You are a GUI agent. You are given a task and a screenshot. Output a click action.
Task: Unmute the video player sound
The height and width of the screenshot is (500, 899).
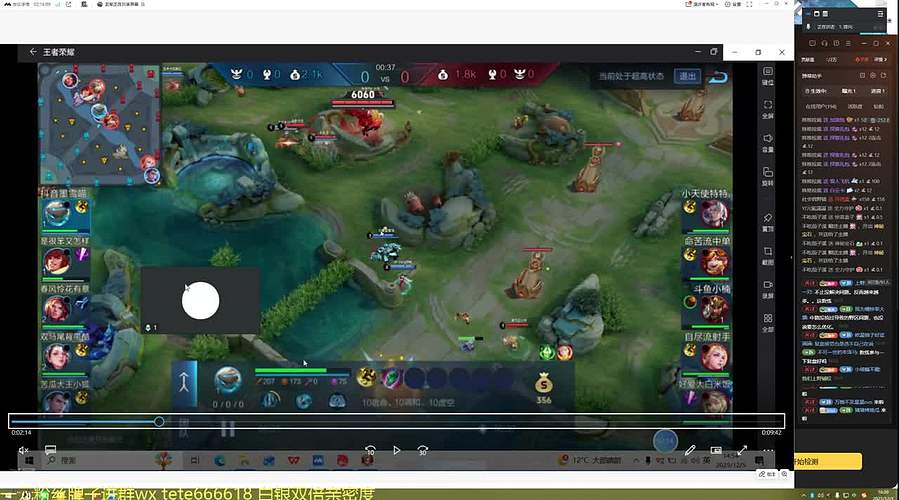click(x=24, y=451)
